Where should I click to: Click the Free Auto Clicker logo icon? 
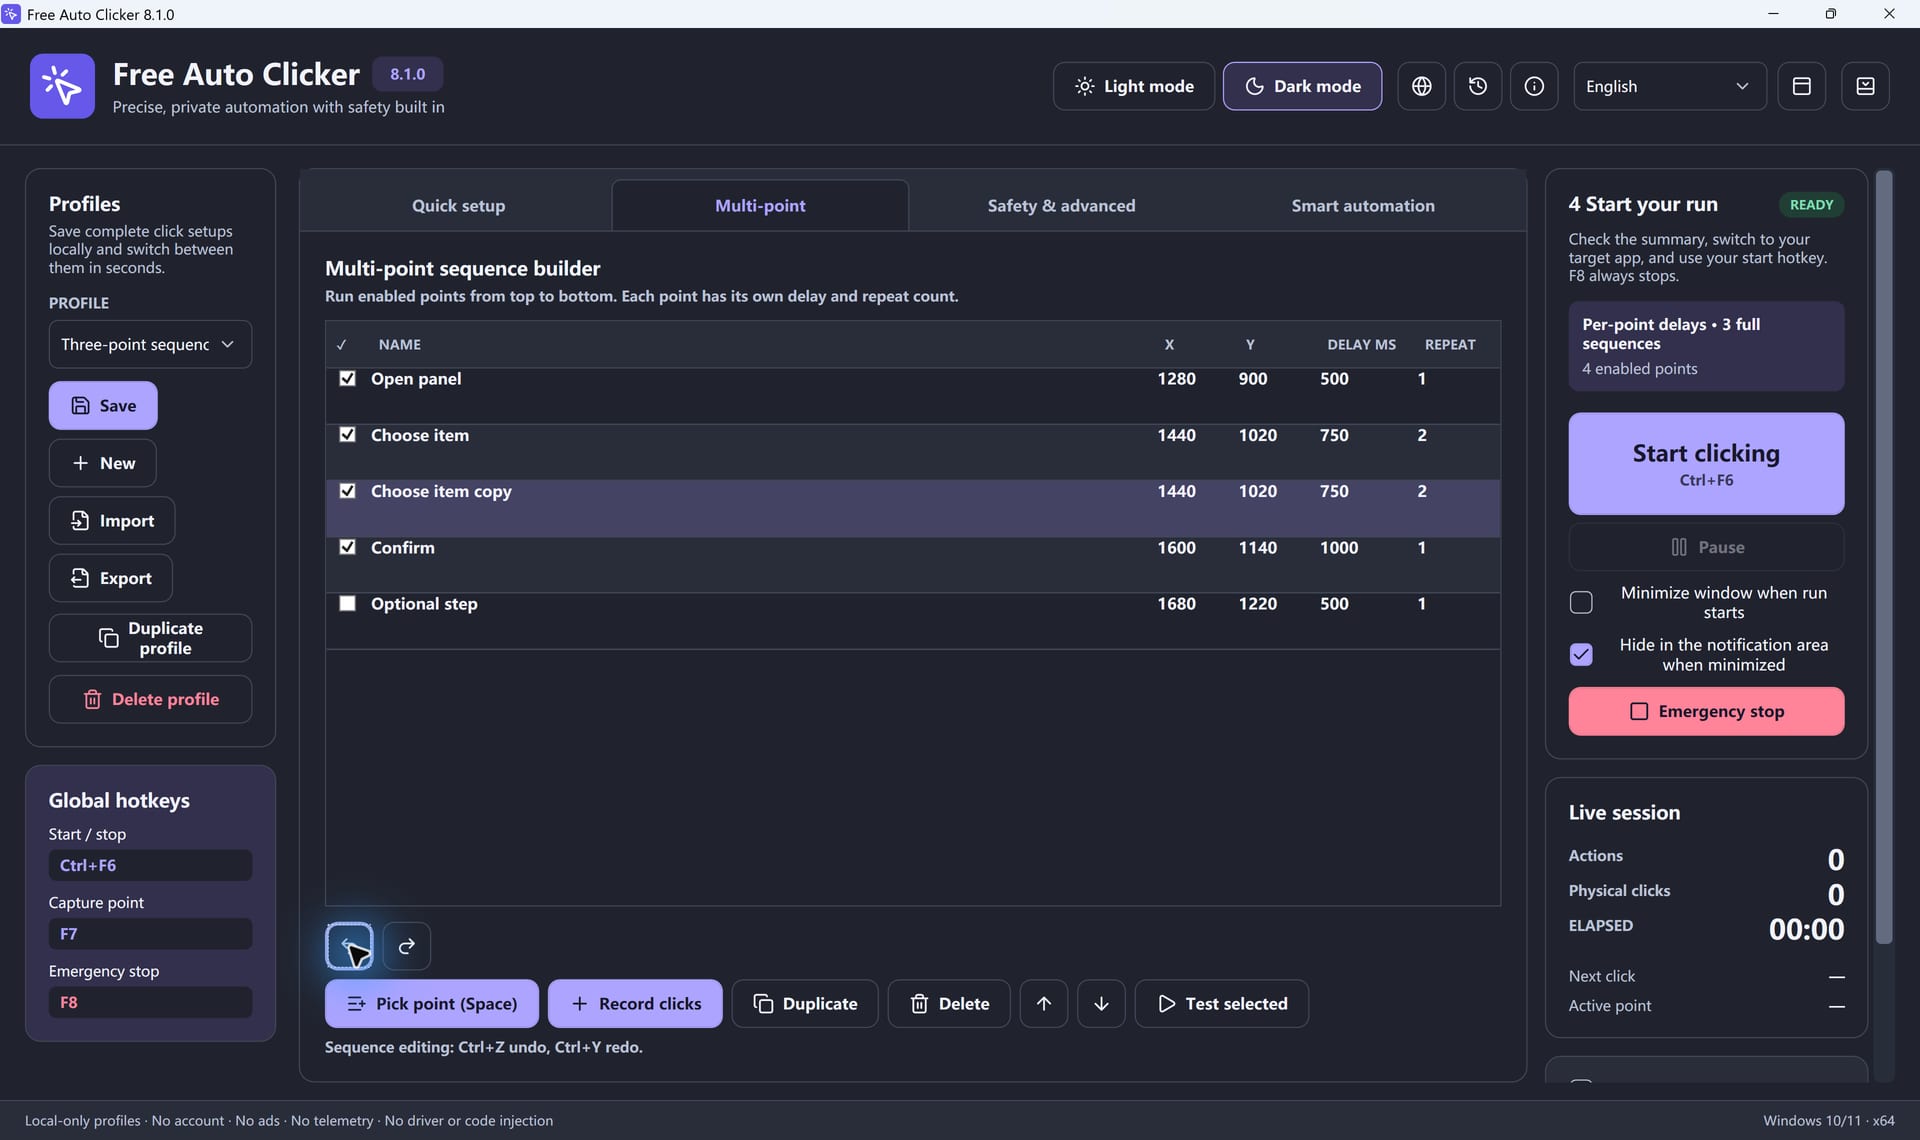tap(62, 86)
